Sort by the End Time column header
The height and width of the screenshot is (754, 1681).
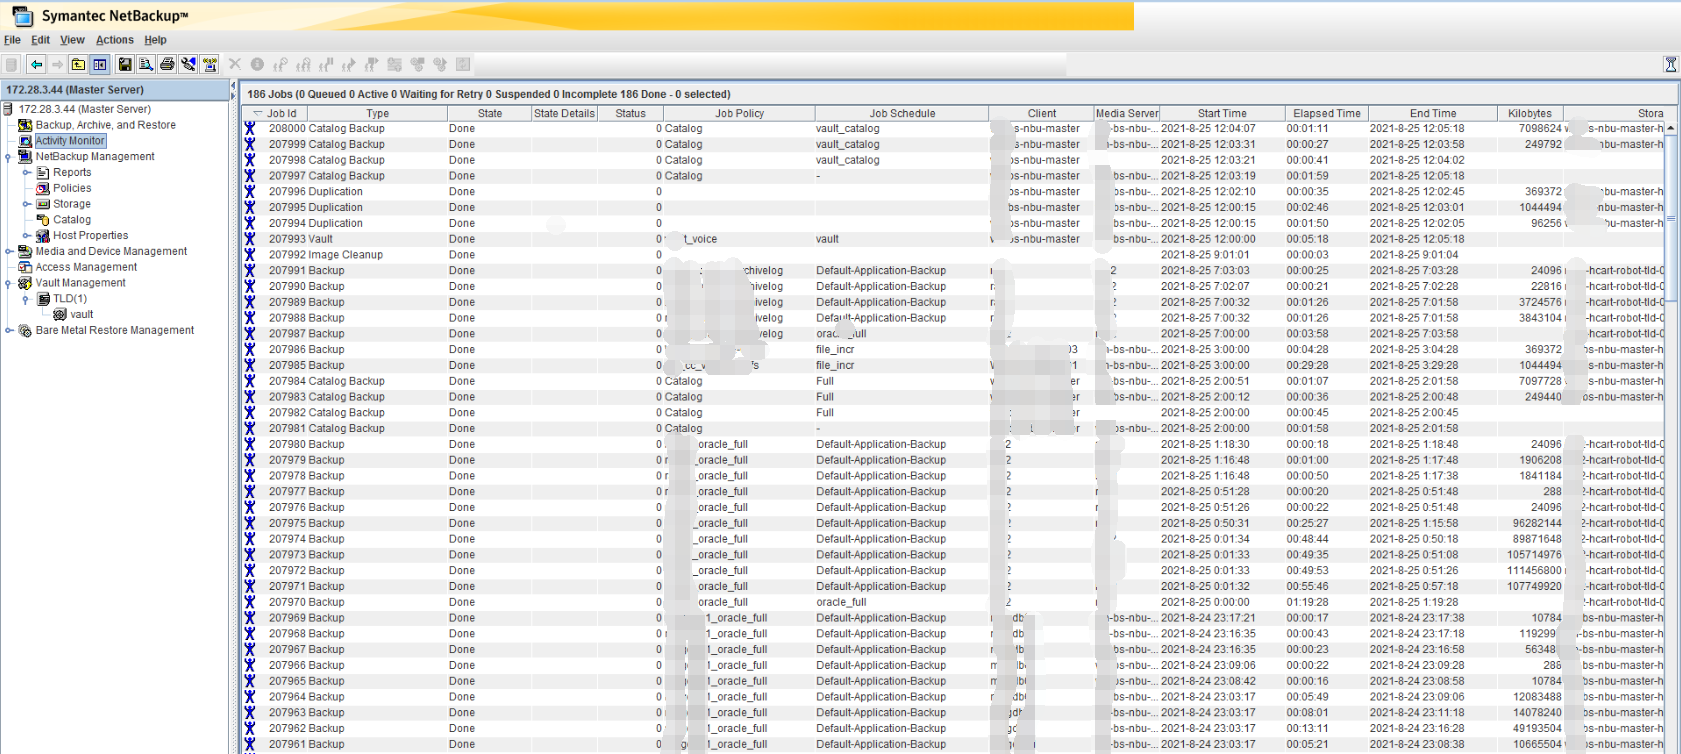click(1433, 113)
